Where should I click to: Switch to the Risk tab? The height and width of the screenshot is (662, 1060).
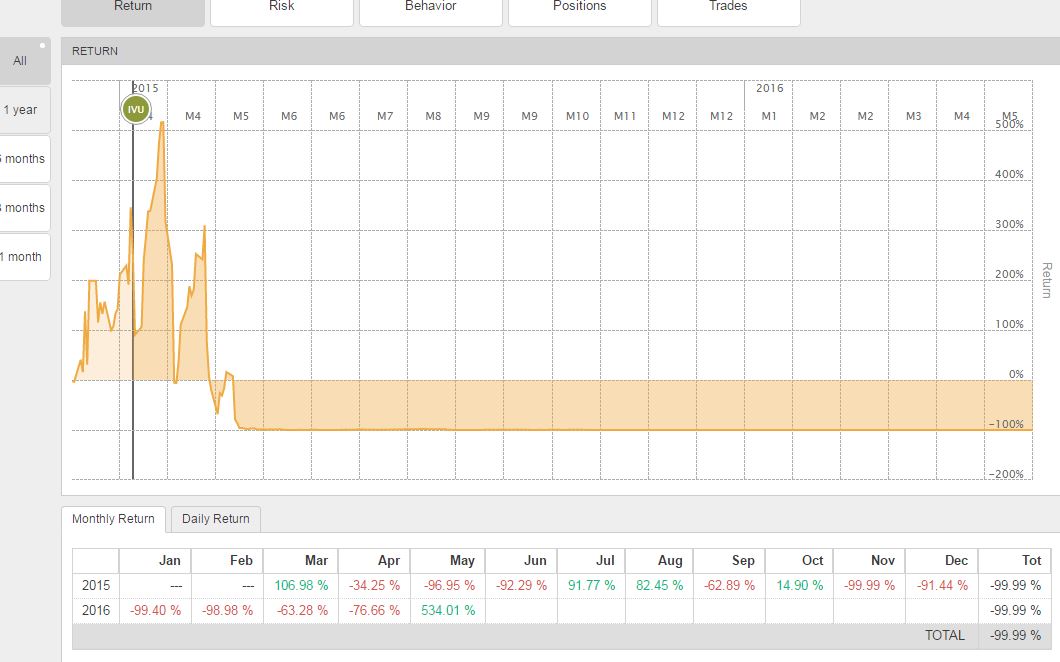282,8
